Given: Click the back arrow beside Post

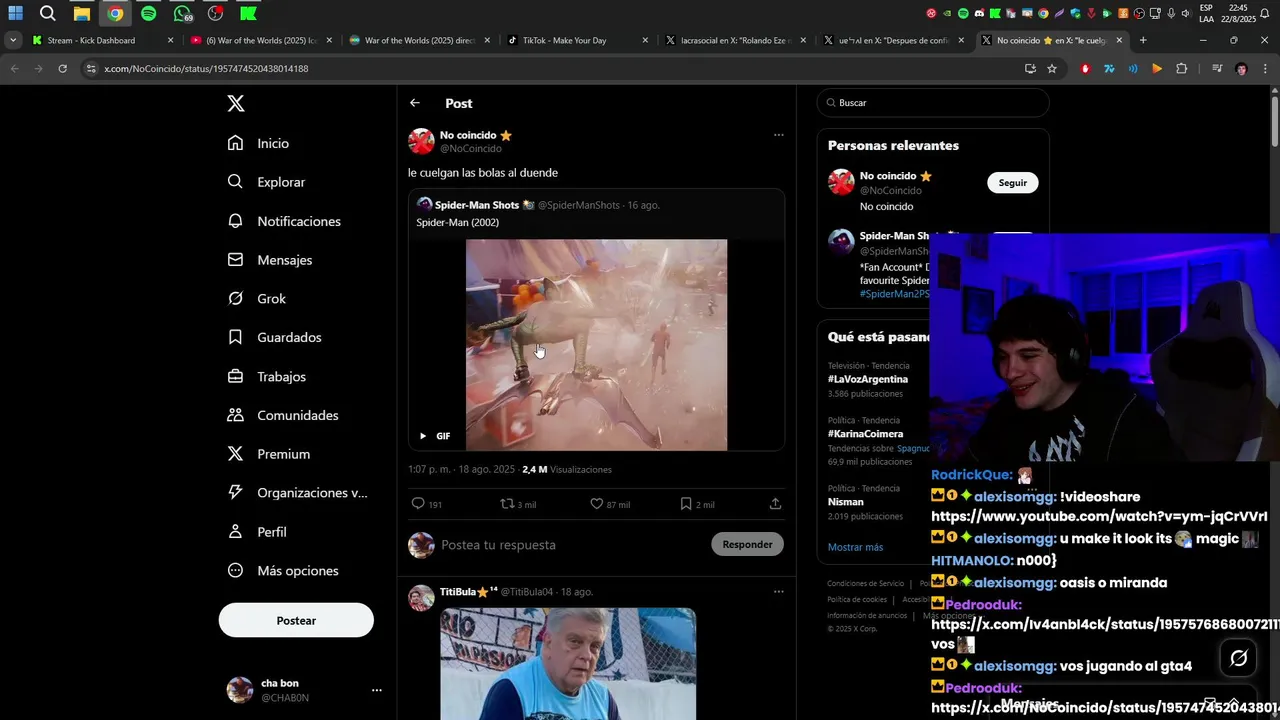Looking at the screenshot, I should click(415, 103).
